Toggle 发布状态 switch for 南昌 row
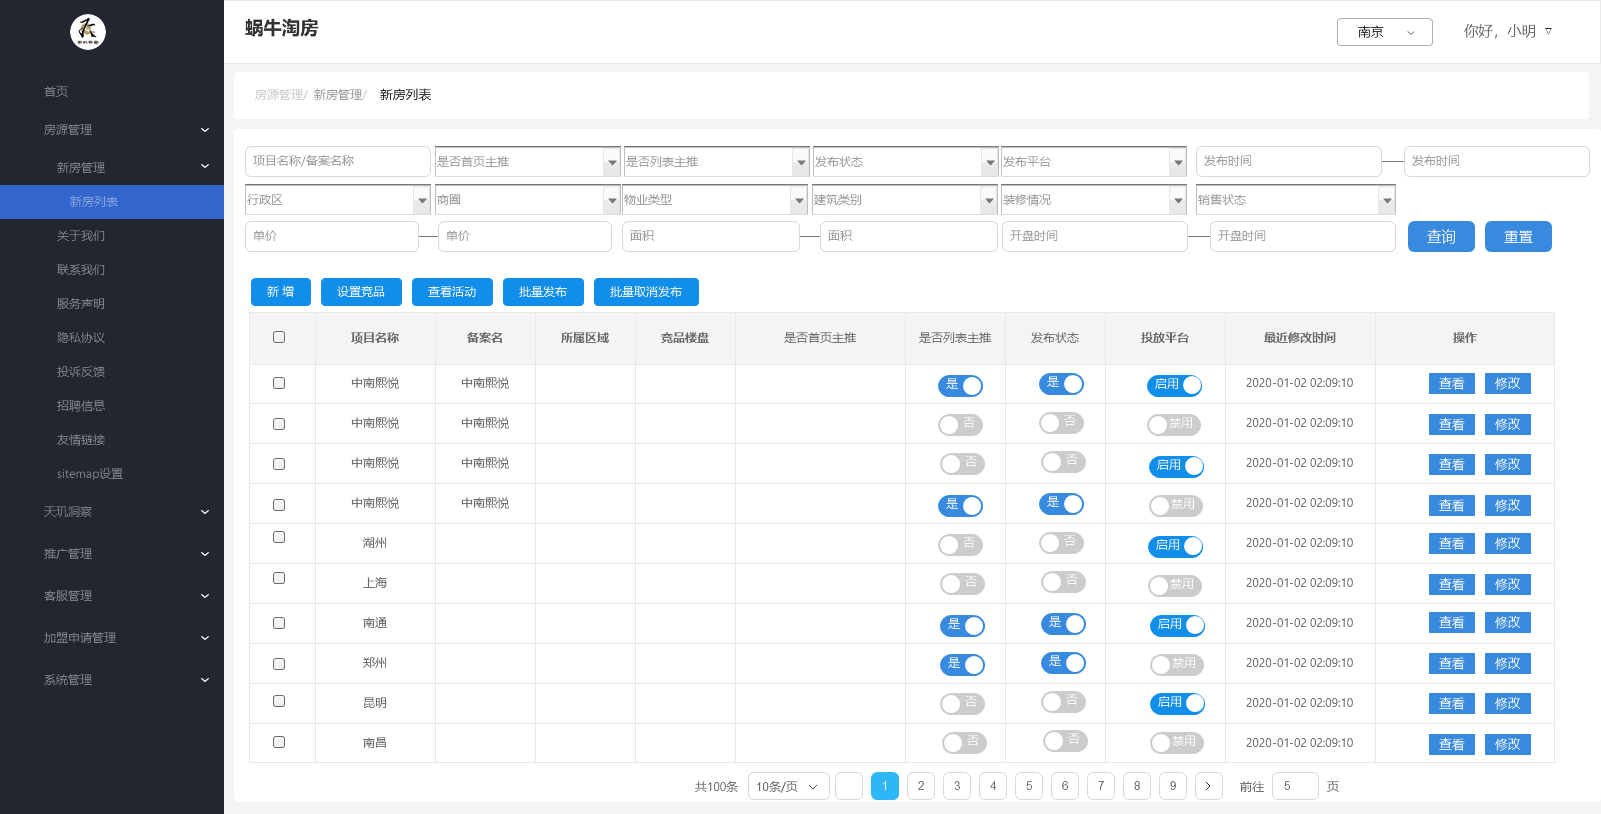 (x=1065, y=741)
